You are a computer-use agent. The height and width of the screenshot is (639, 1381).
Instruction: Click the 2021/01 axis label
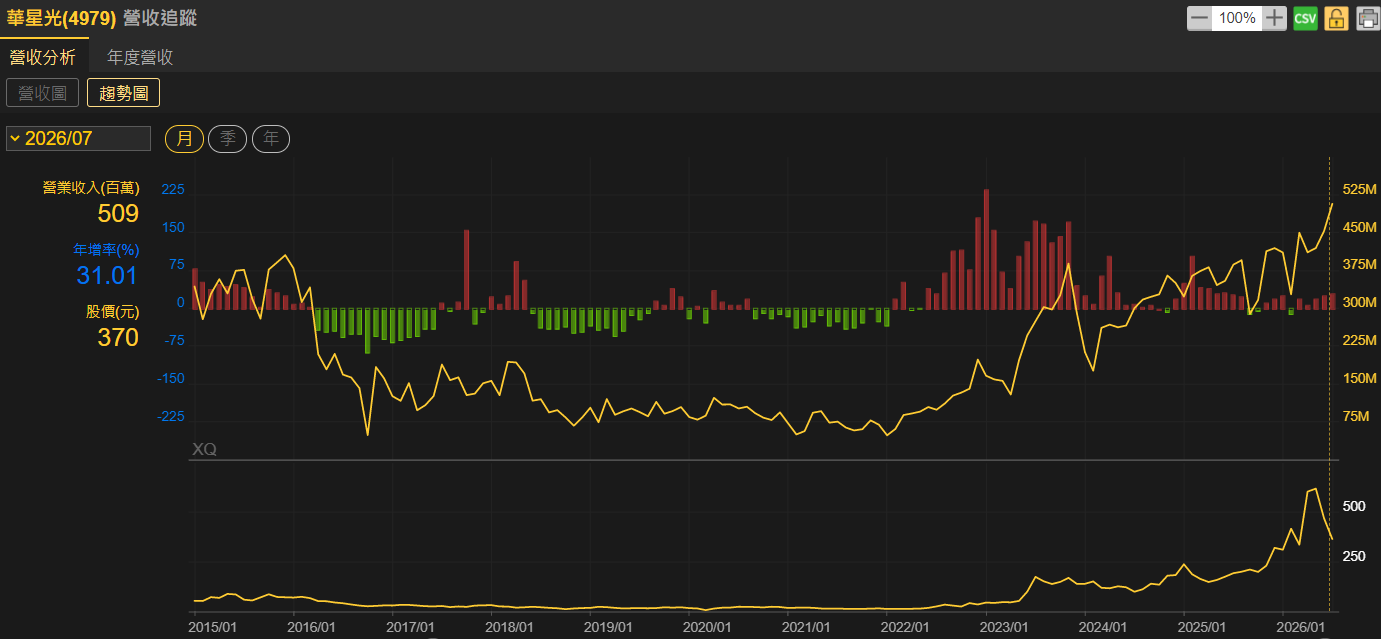(x=806, y=627)
